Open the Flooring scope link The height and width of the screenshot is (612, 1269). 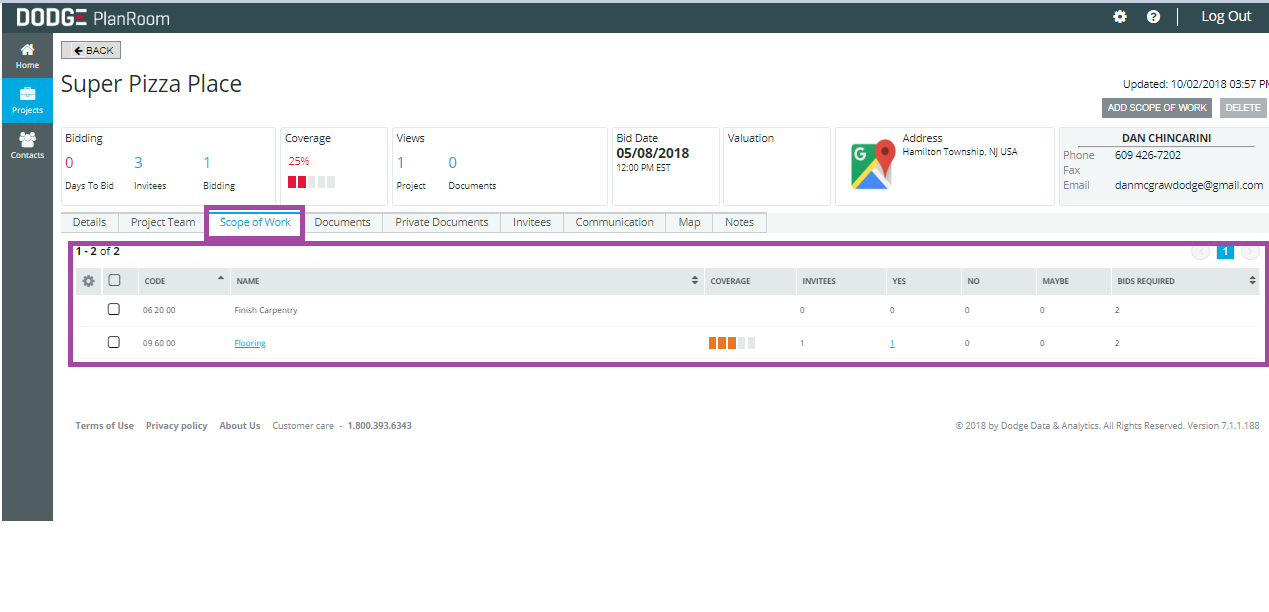(250, 343)
